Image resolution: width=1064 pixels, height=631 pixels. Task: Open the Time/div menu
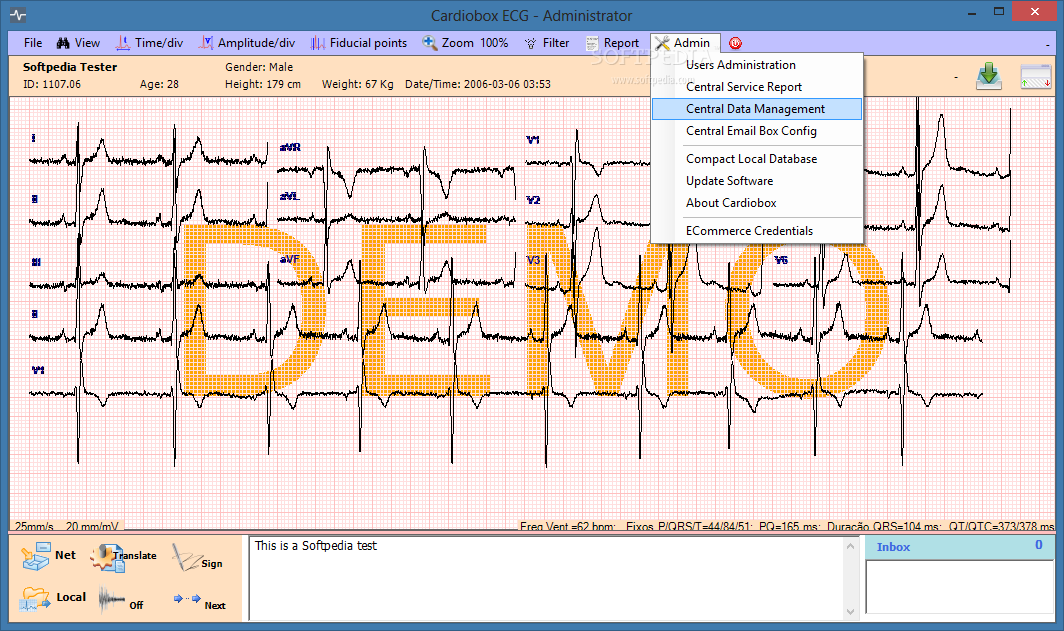tap(149, 43)
